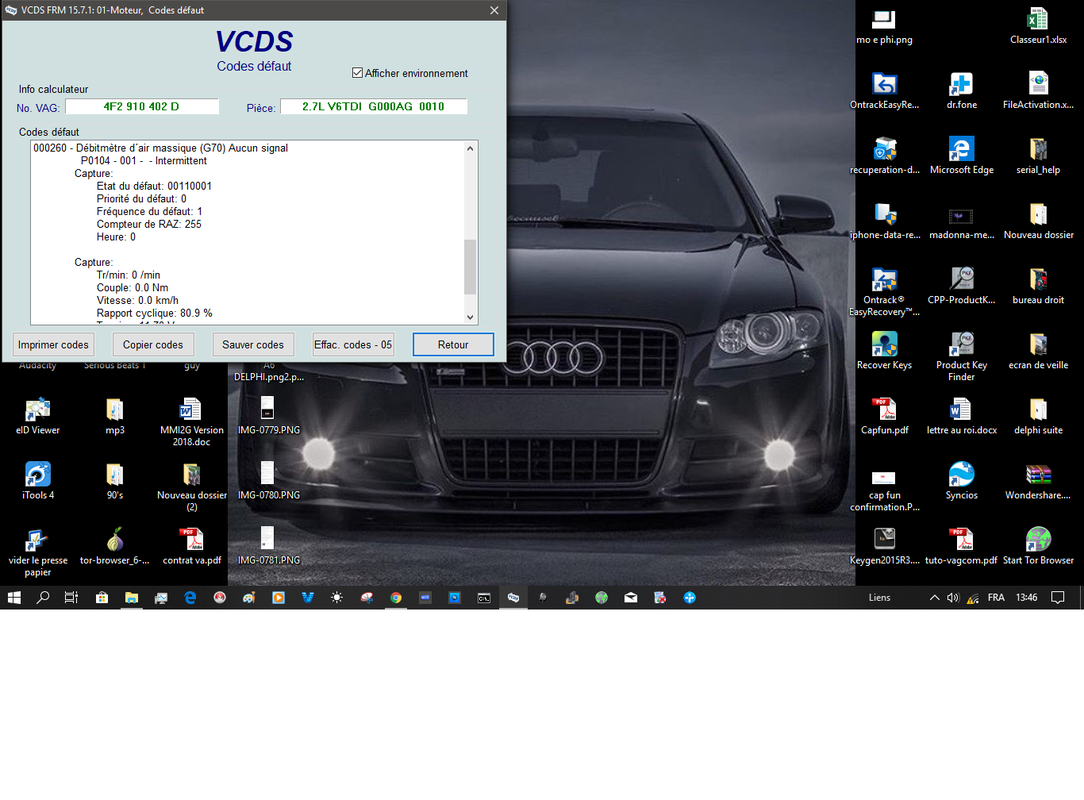
Task: Select the Syncios desktop icon
Action: pyautogui.click(x=962, y=482)
